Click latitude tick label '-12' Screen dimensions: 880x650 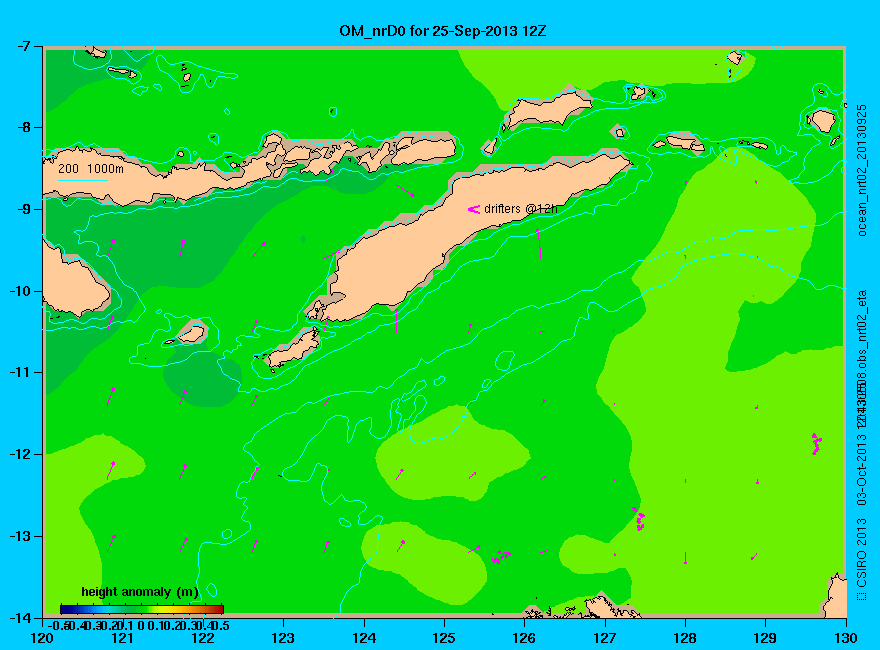click(x=21, y=454)
